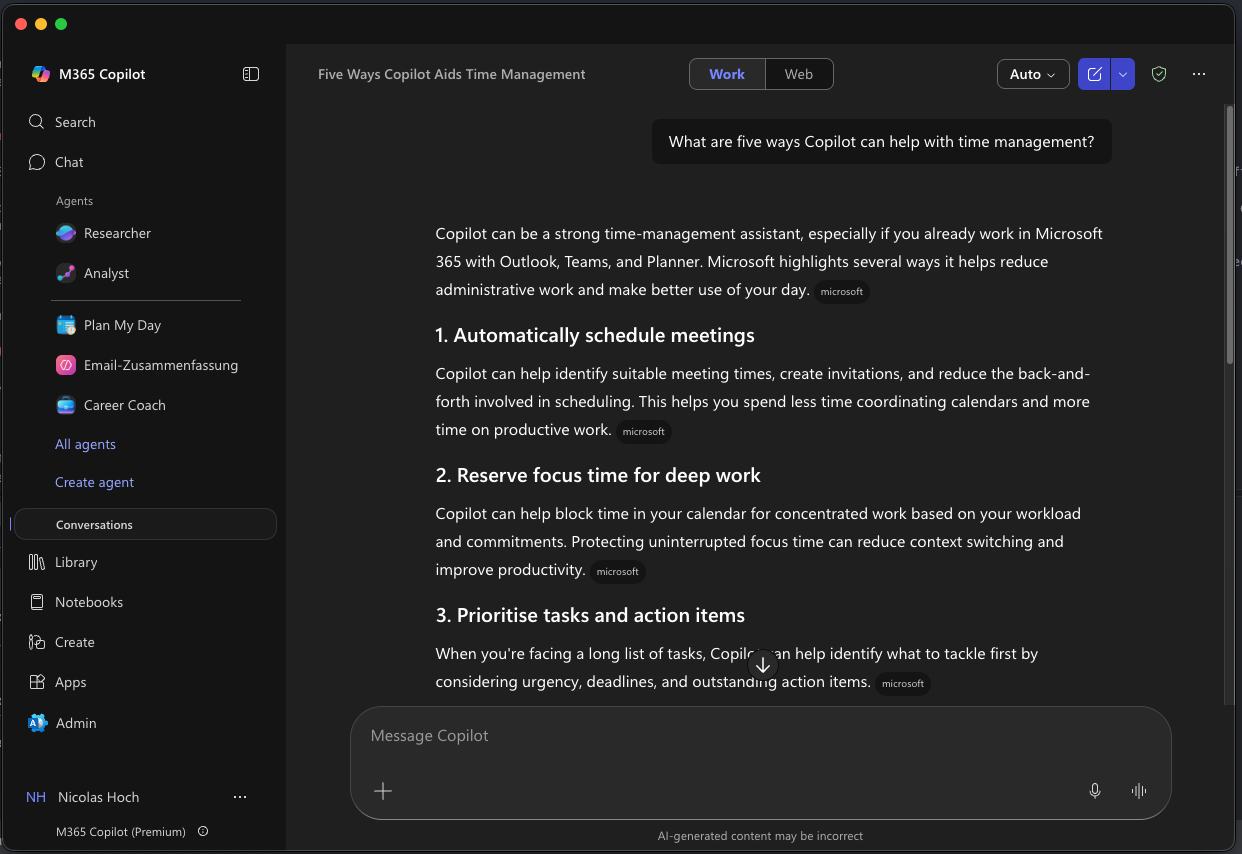Image resolution: width=1242 pixels, height=854 pixels.
Task: Click the heading 3. Prioritise tasks and action items
Action: click(x=590, y=615)
